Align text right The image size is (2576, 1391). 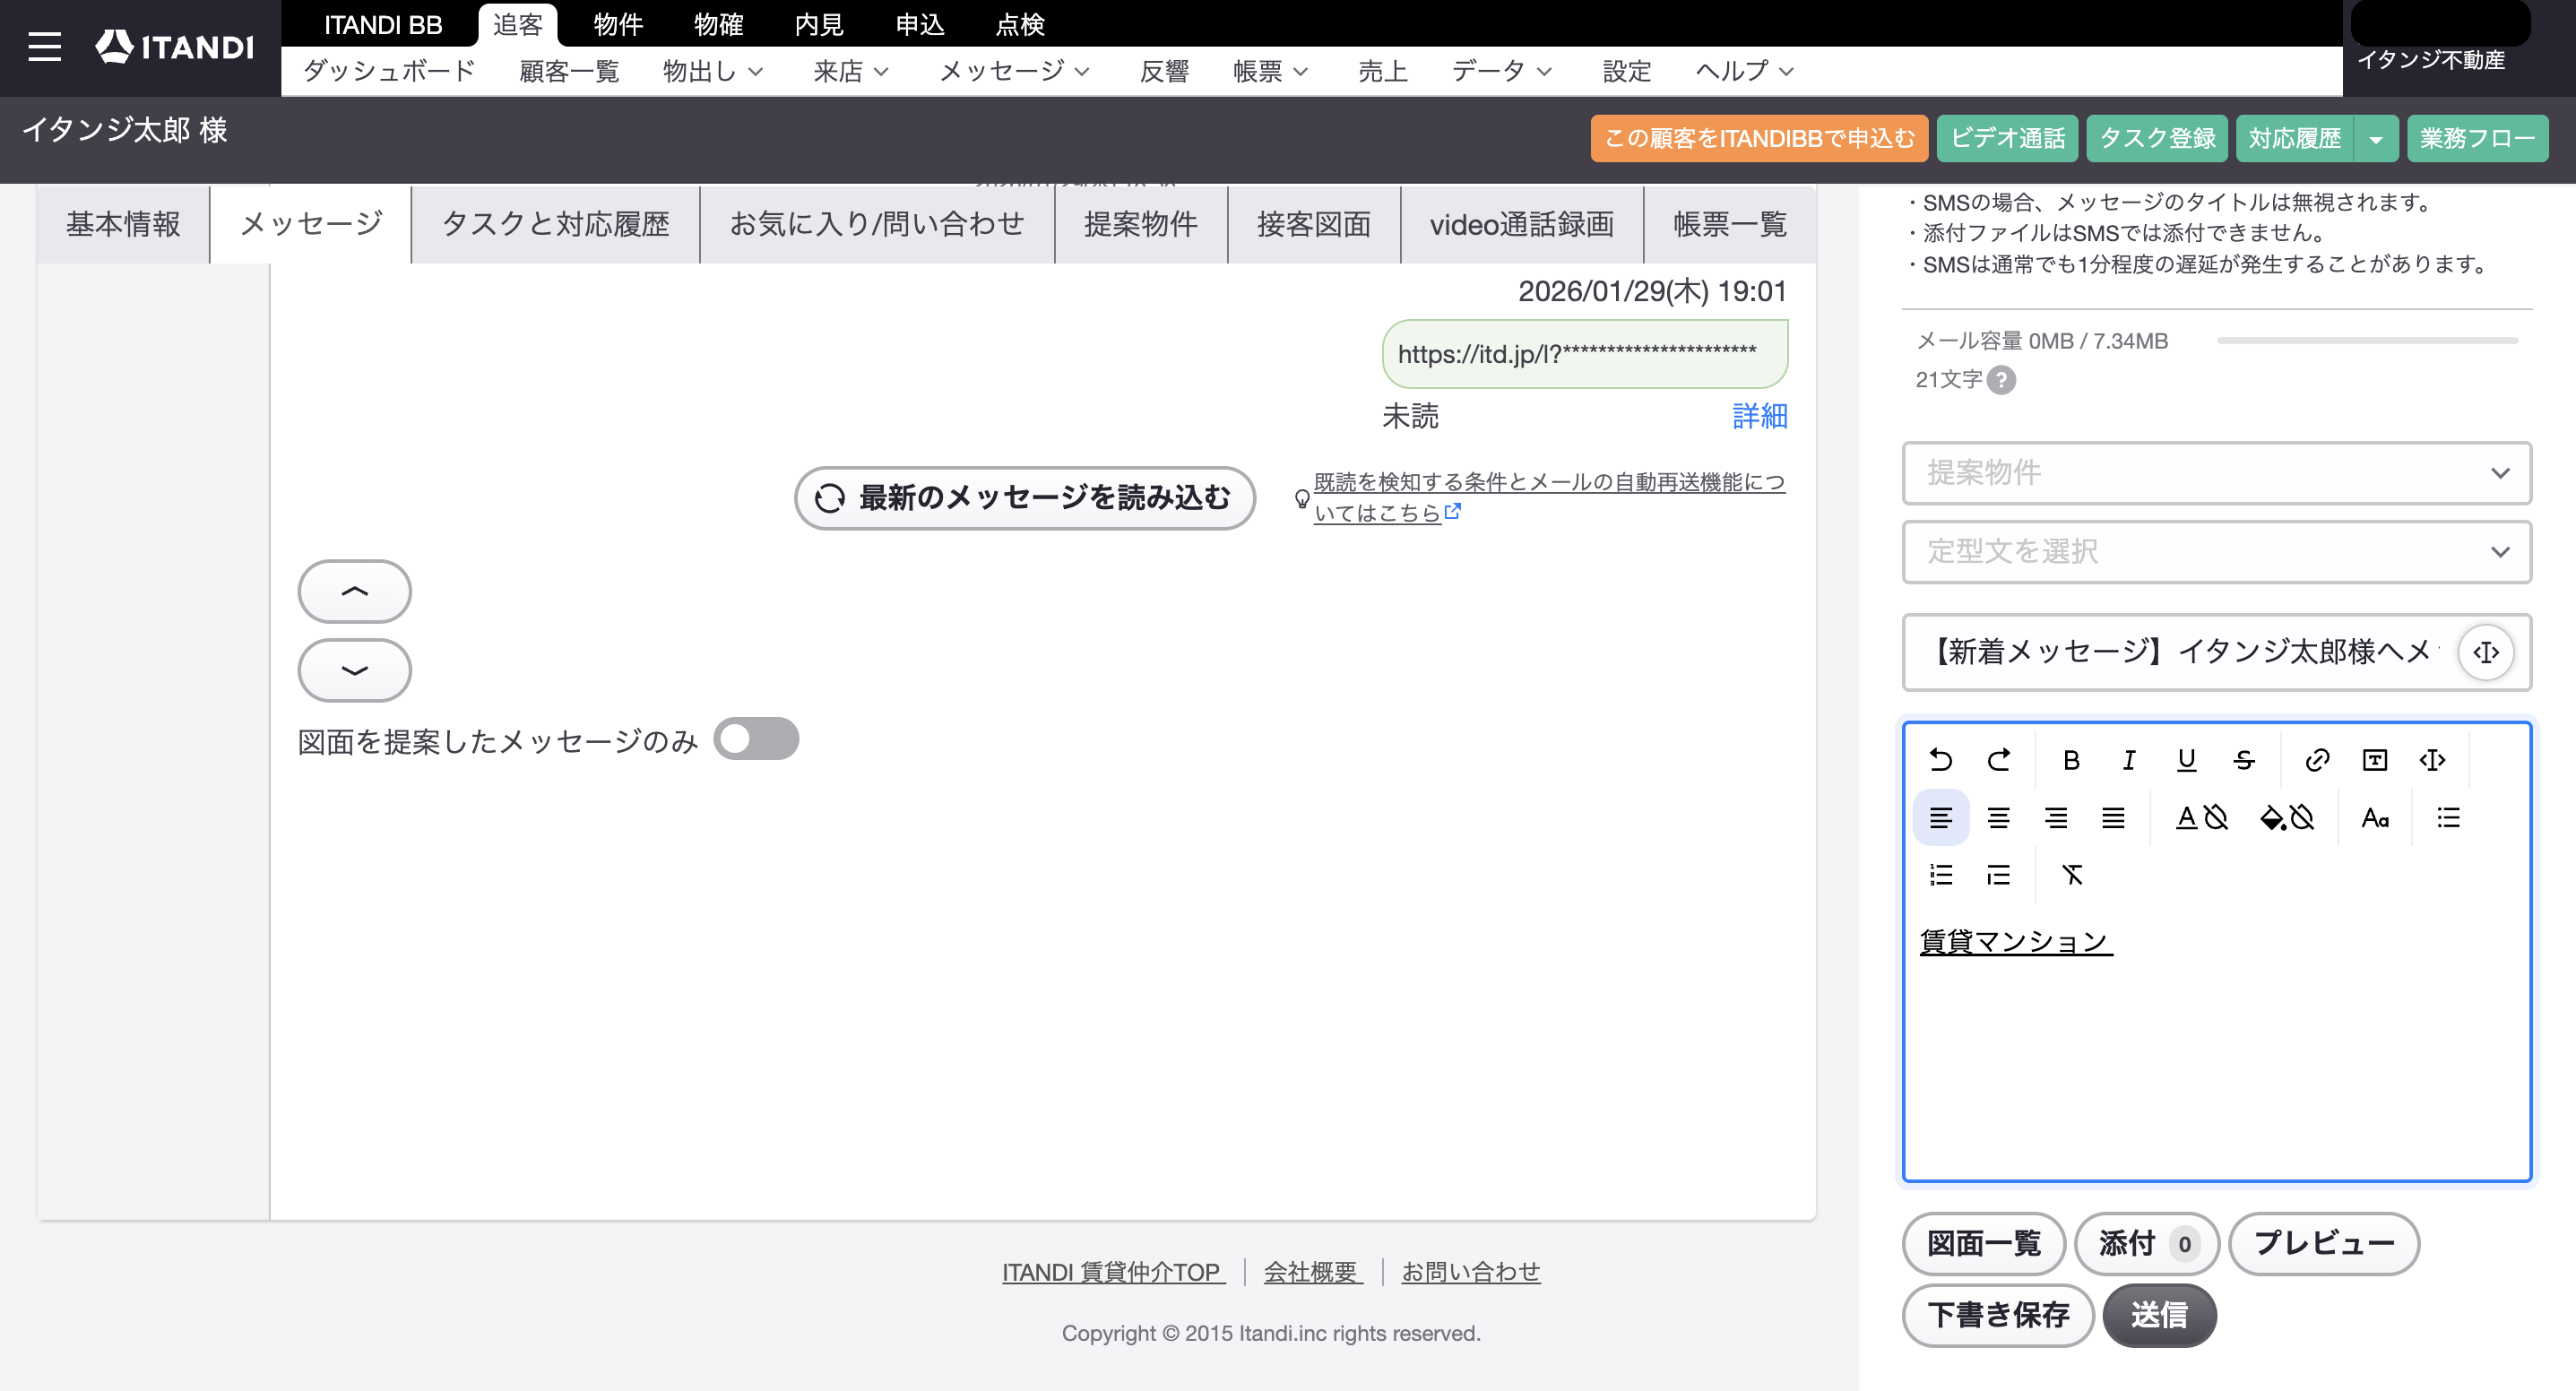click(2056, 818)
